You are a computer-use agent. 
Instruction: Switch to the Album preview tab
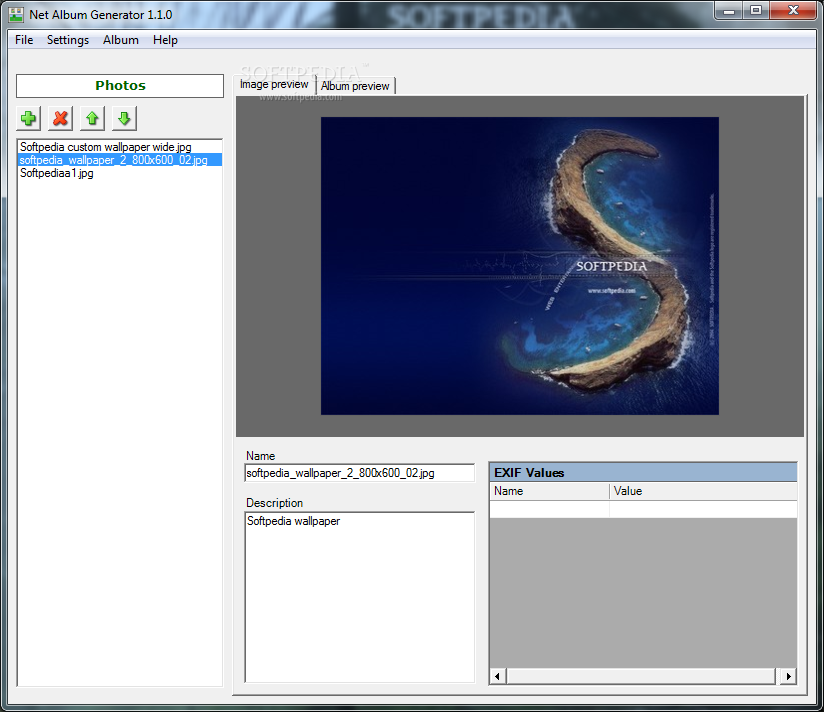click(355, 86)
